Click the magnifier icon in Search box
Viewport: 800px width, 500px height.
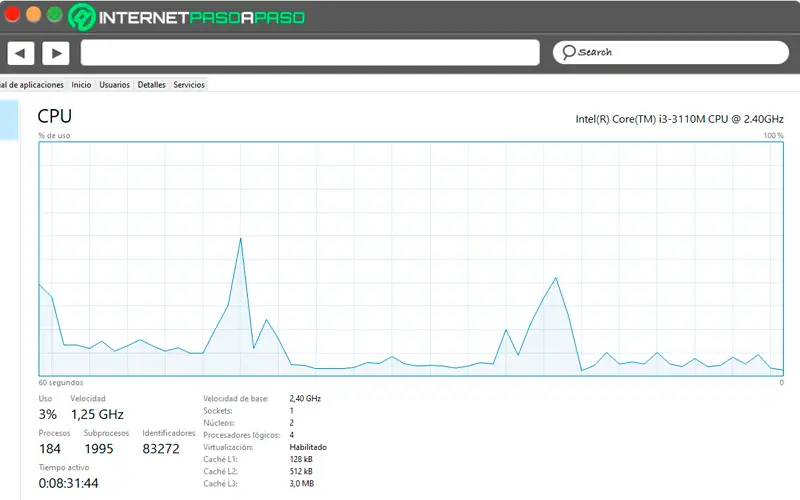point(568,52)
